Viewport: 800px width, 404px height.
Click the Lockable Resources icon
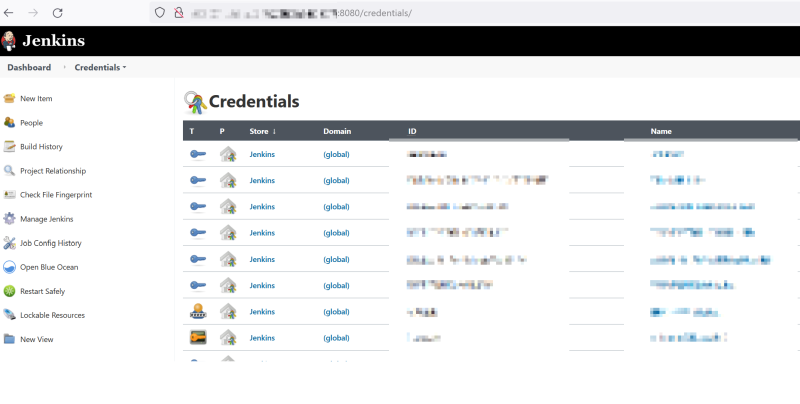[x=9, y=315]
